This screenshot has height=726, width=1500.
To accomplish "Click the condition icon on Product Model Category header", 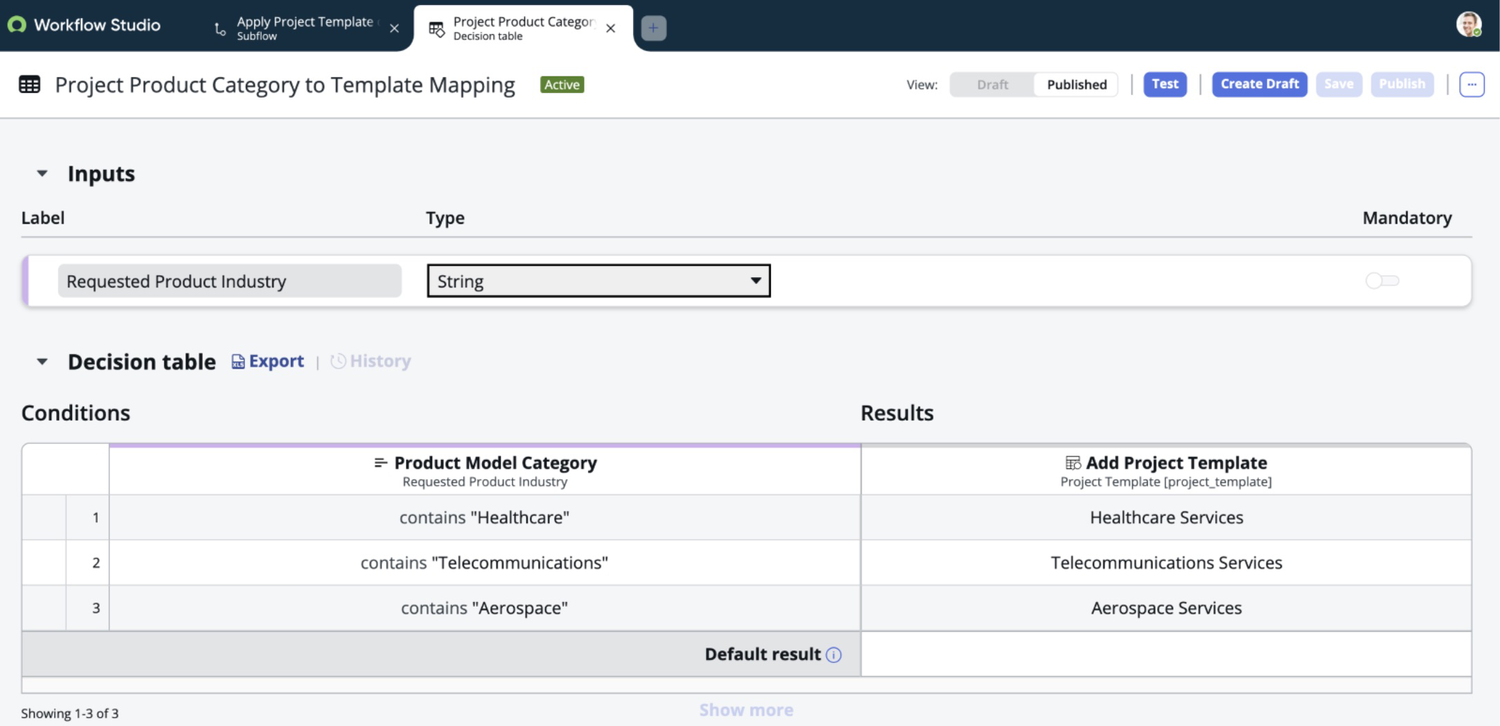I will 382,463.
